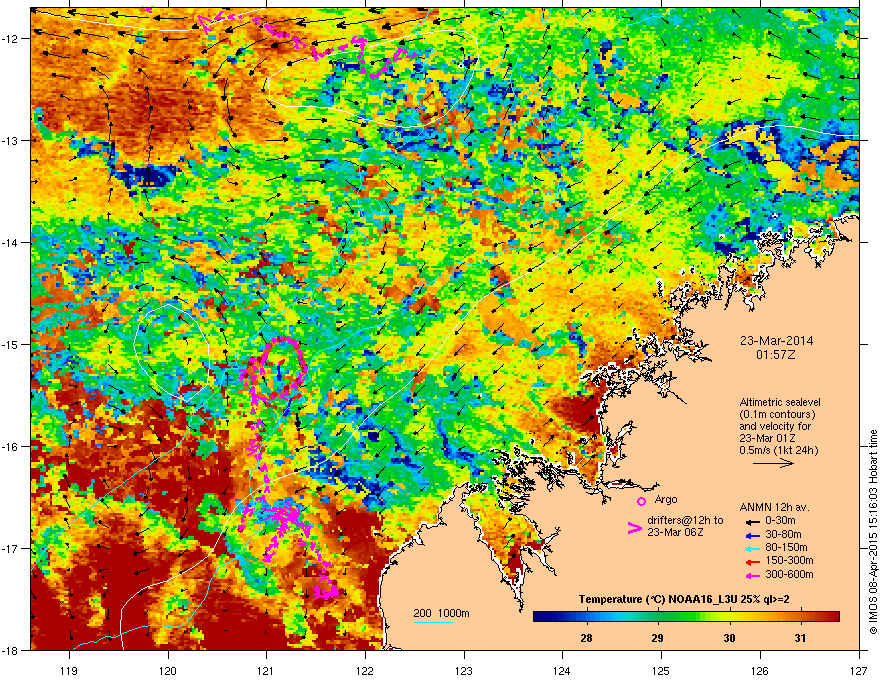Click the 30-80m depth label
This screenshot has height=680, width=880.
pos(783,535)
